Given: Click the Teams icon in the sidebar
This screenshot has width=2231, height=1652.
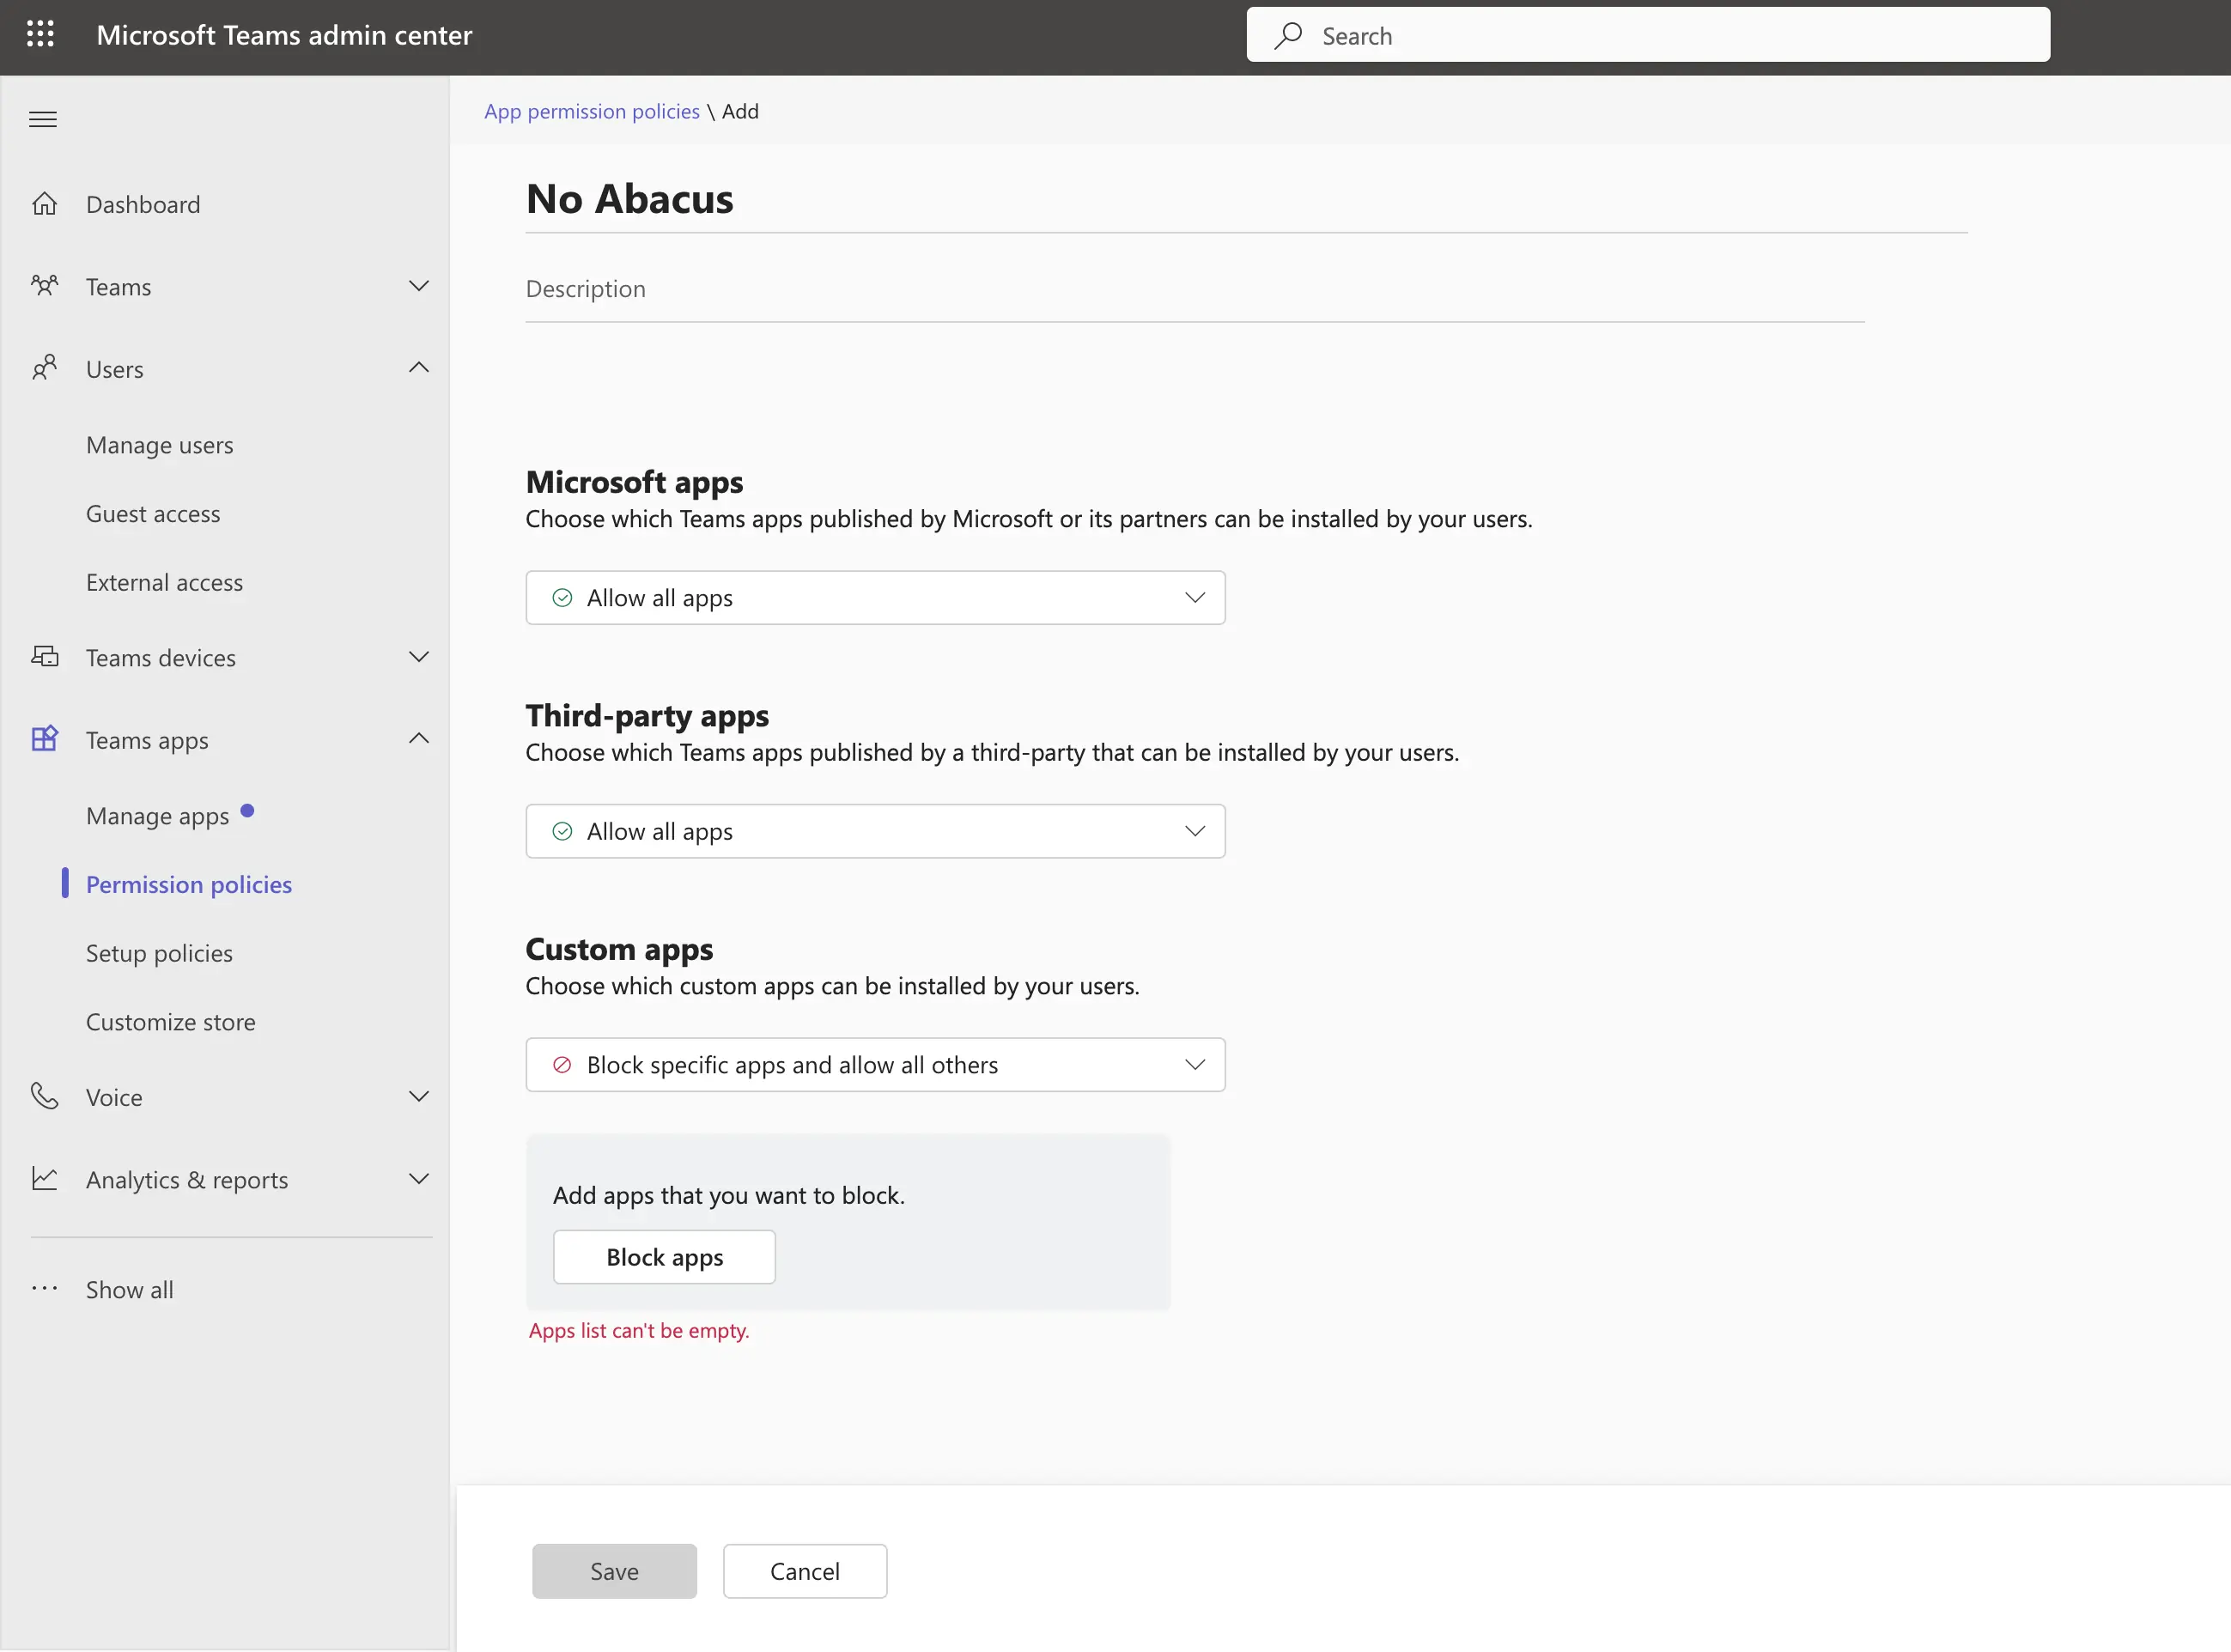Looking at the screenshot, I should [x=45, y=286].
